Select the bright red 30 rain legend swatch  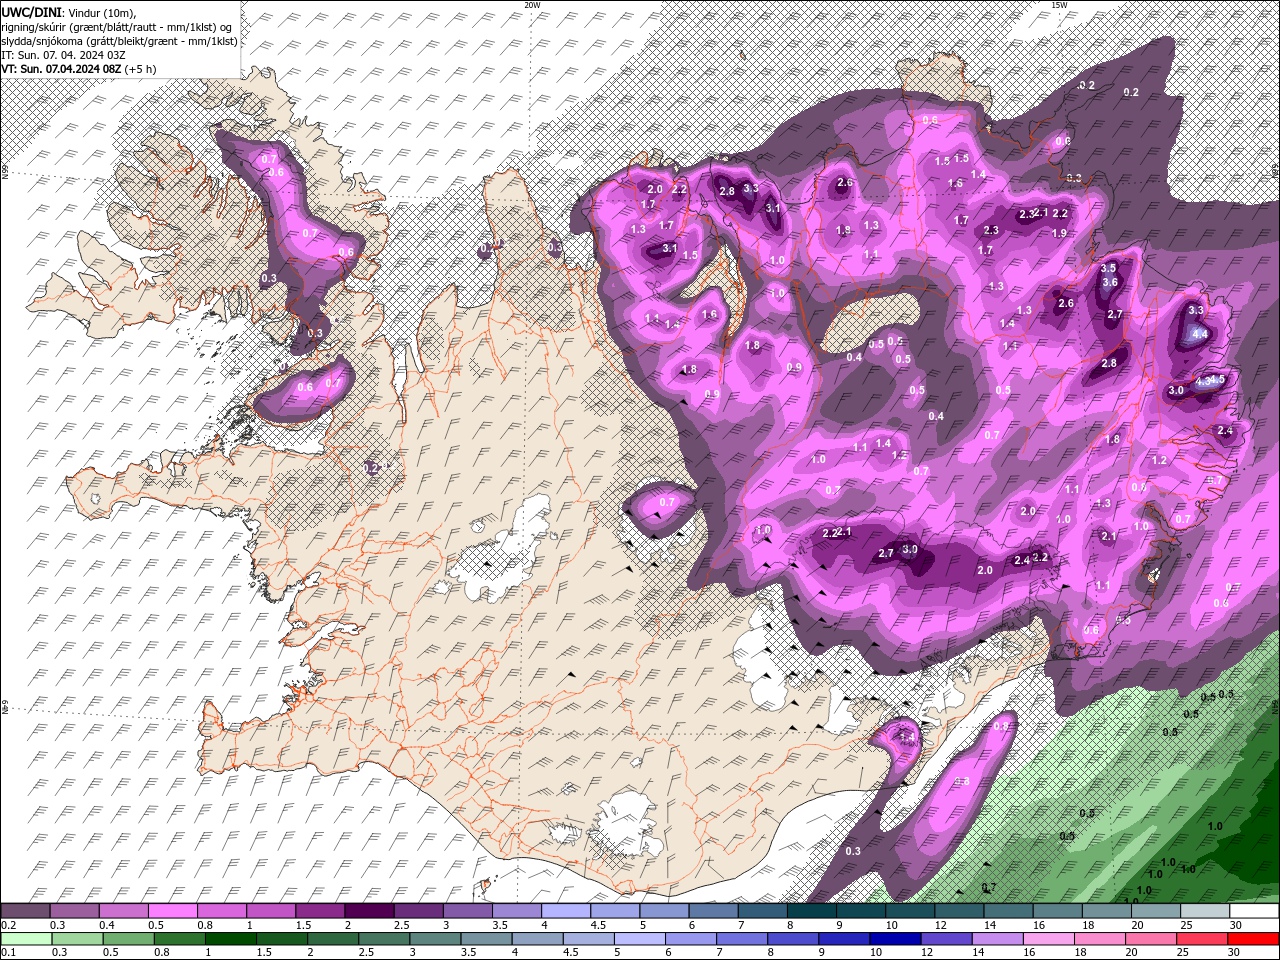tap(1254, 939)
